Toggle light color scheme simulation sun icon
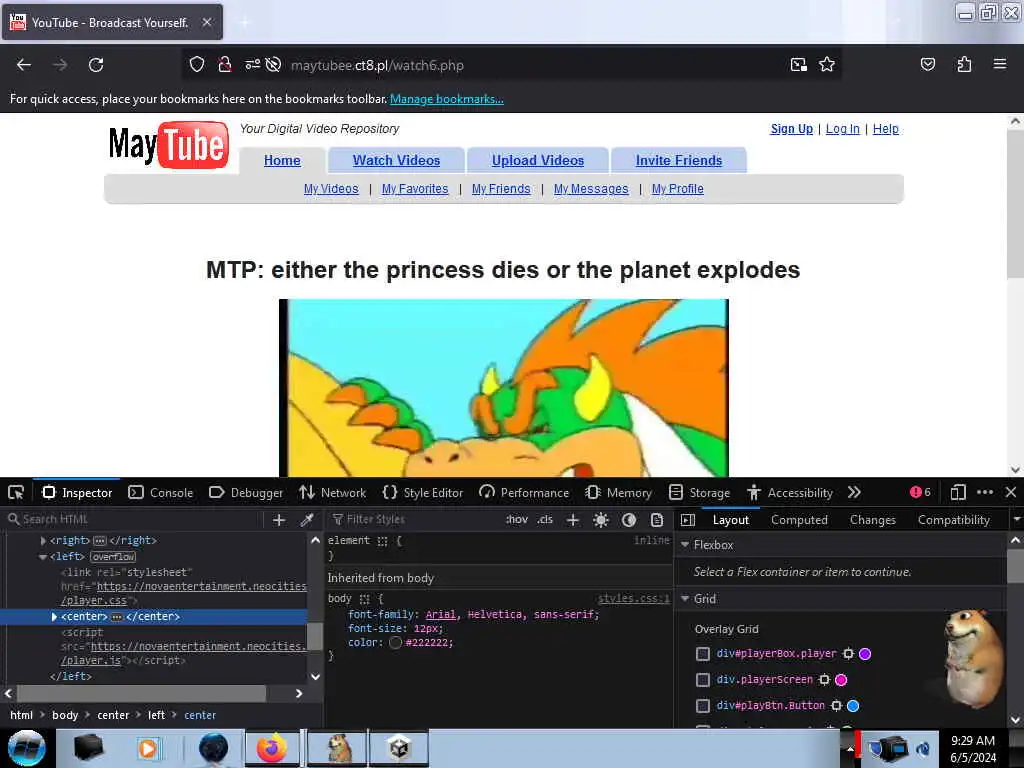 coord(601,520)
